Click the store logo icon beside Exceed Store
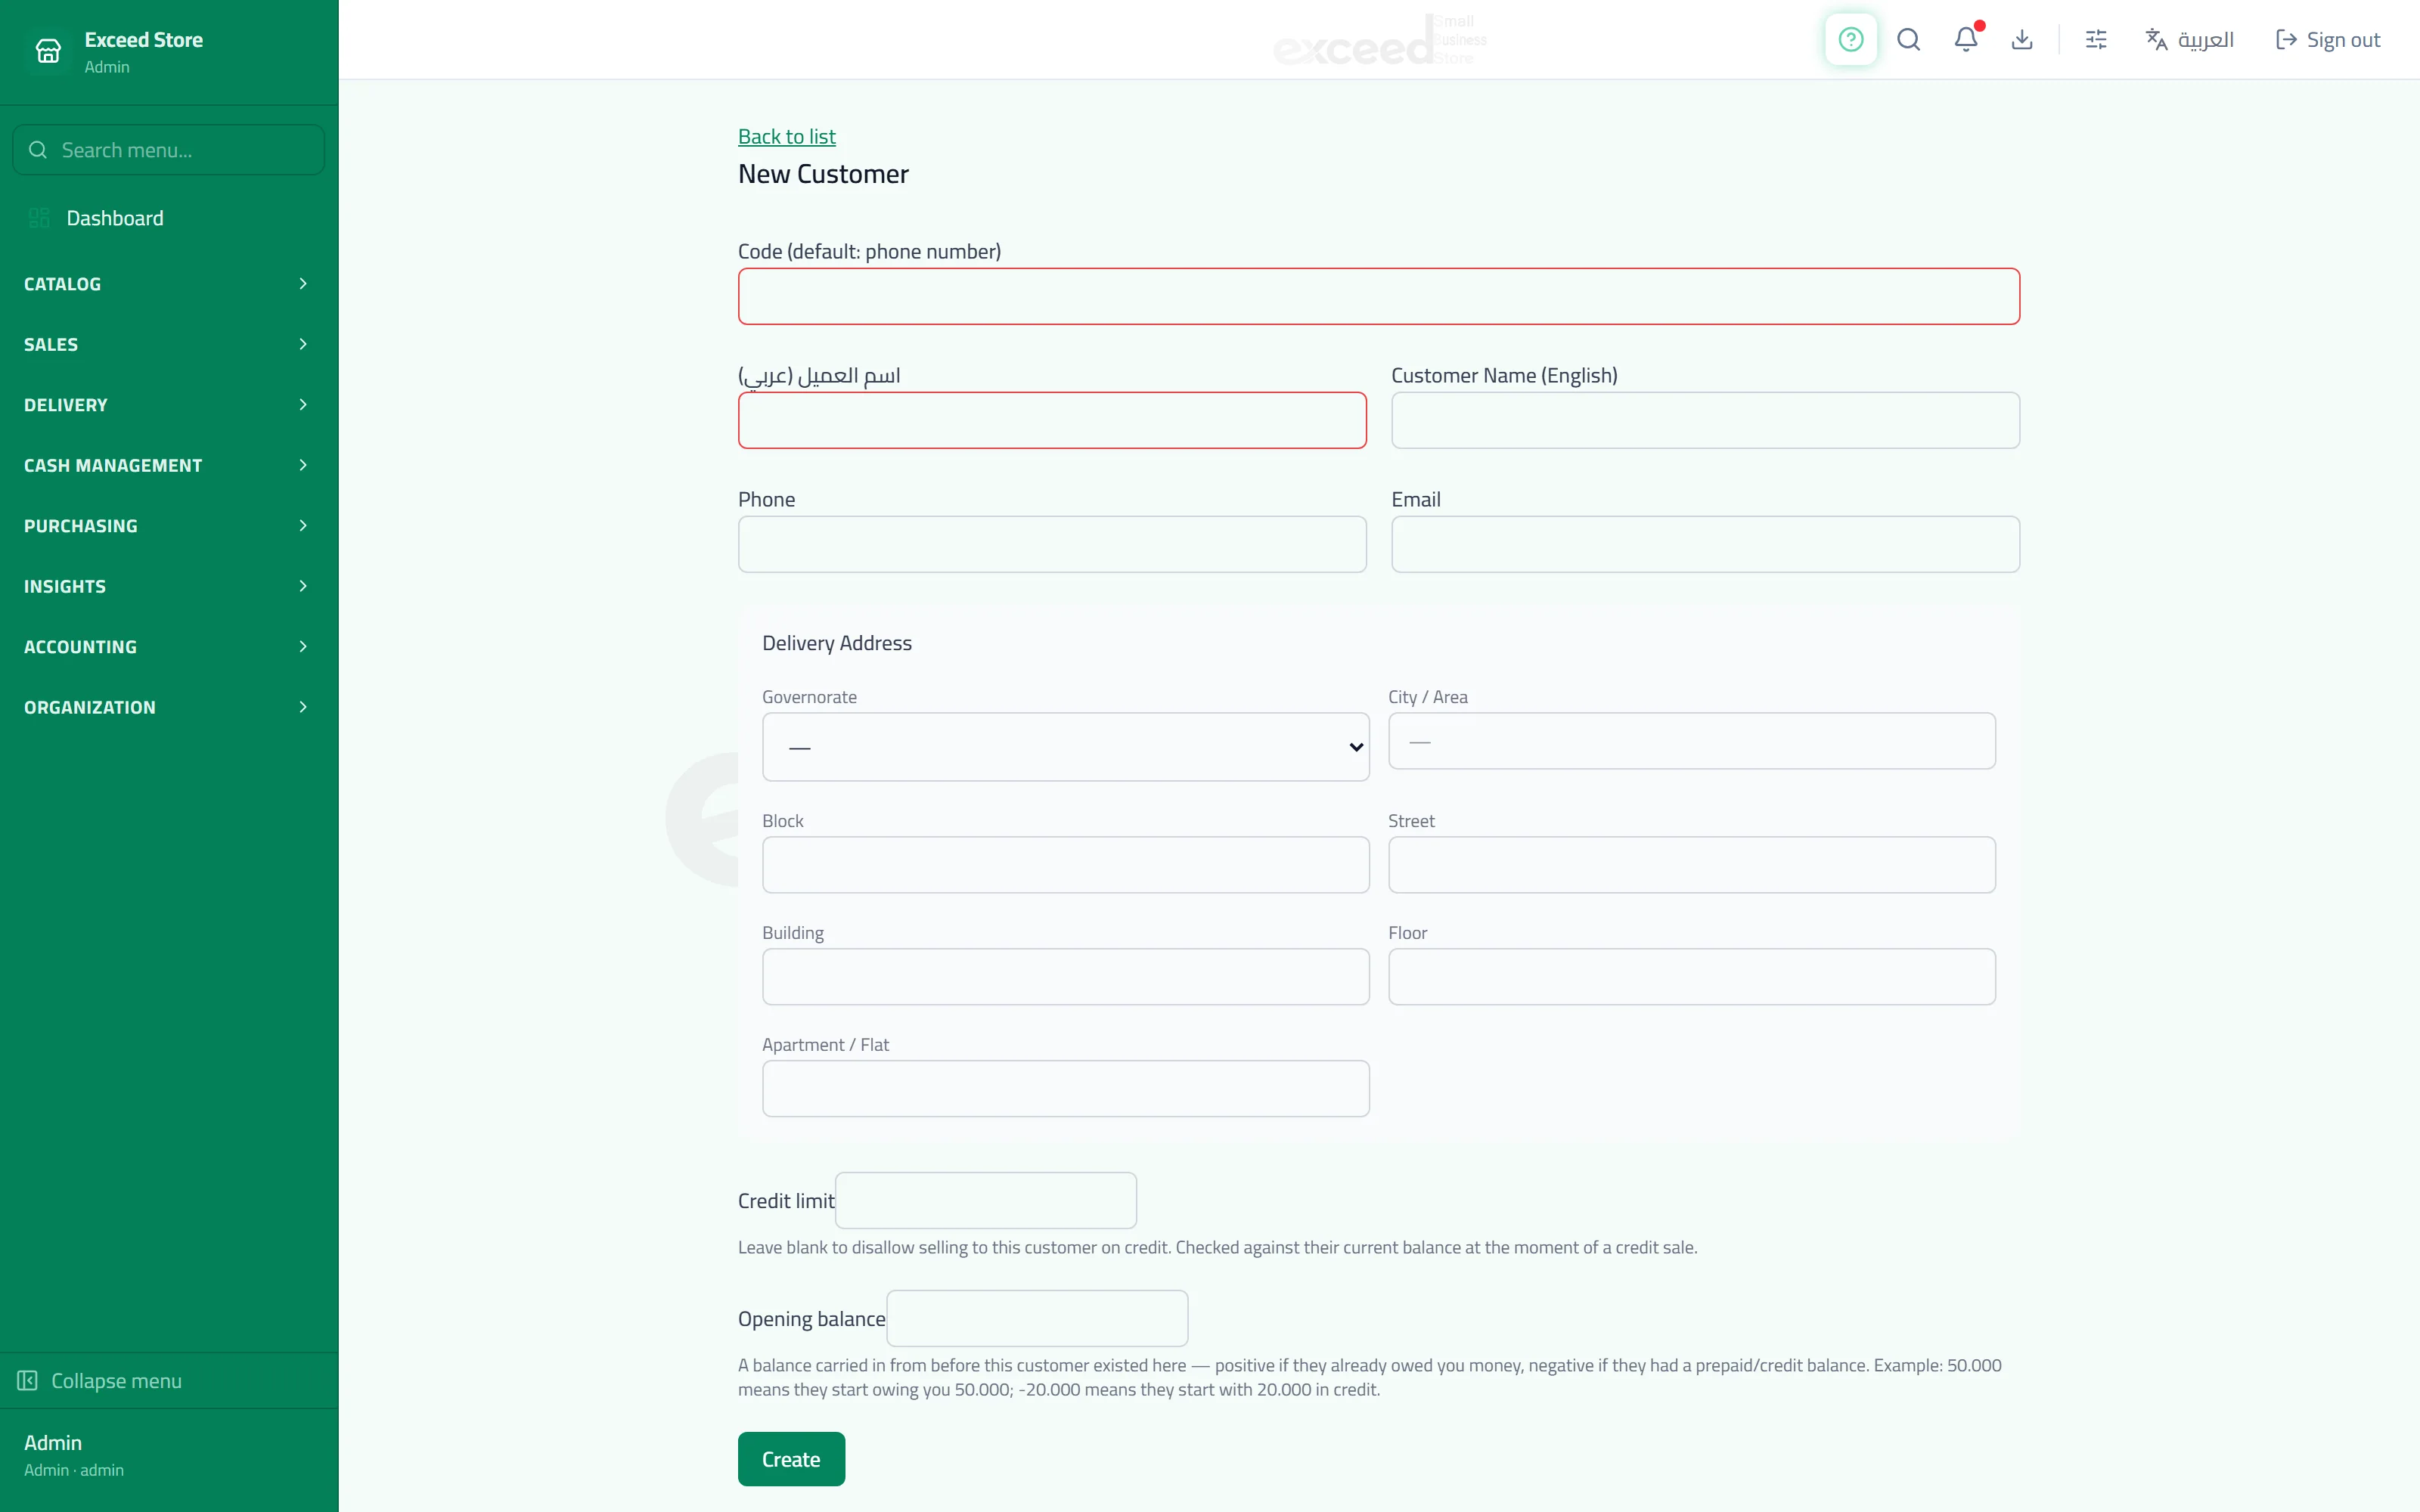 click(48, 51)
